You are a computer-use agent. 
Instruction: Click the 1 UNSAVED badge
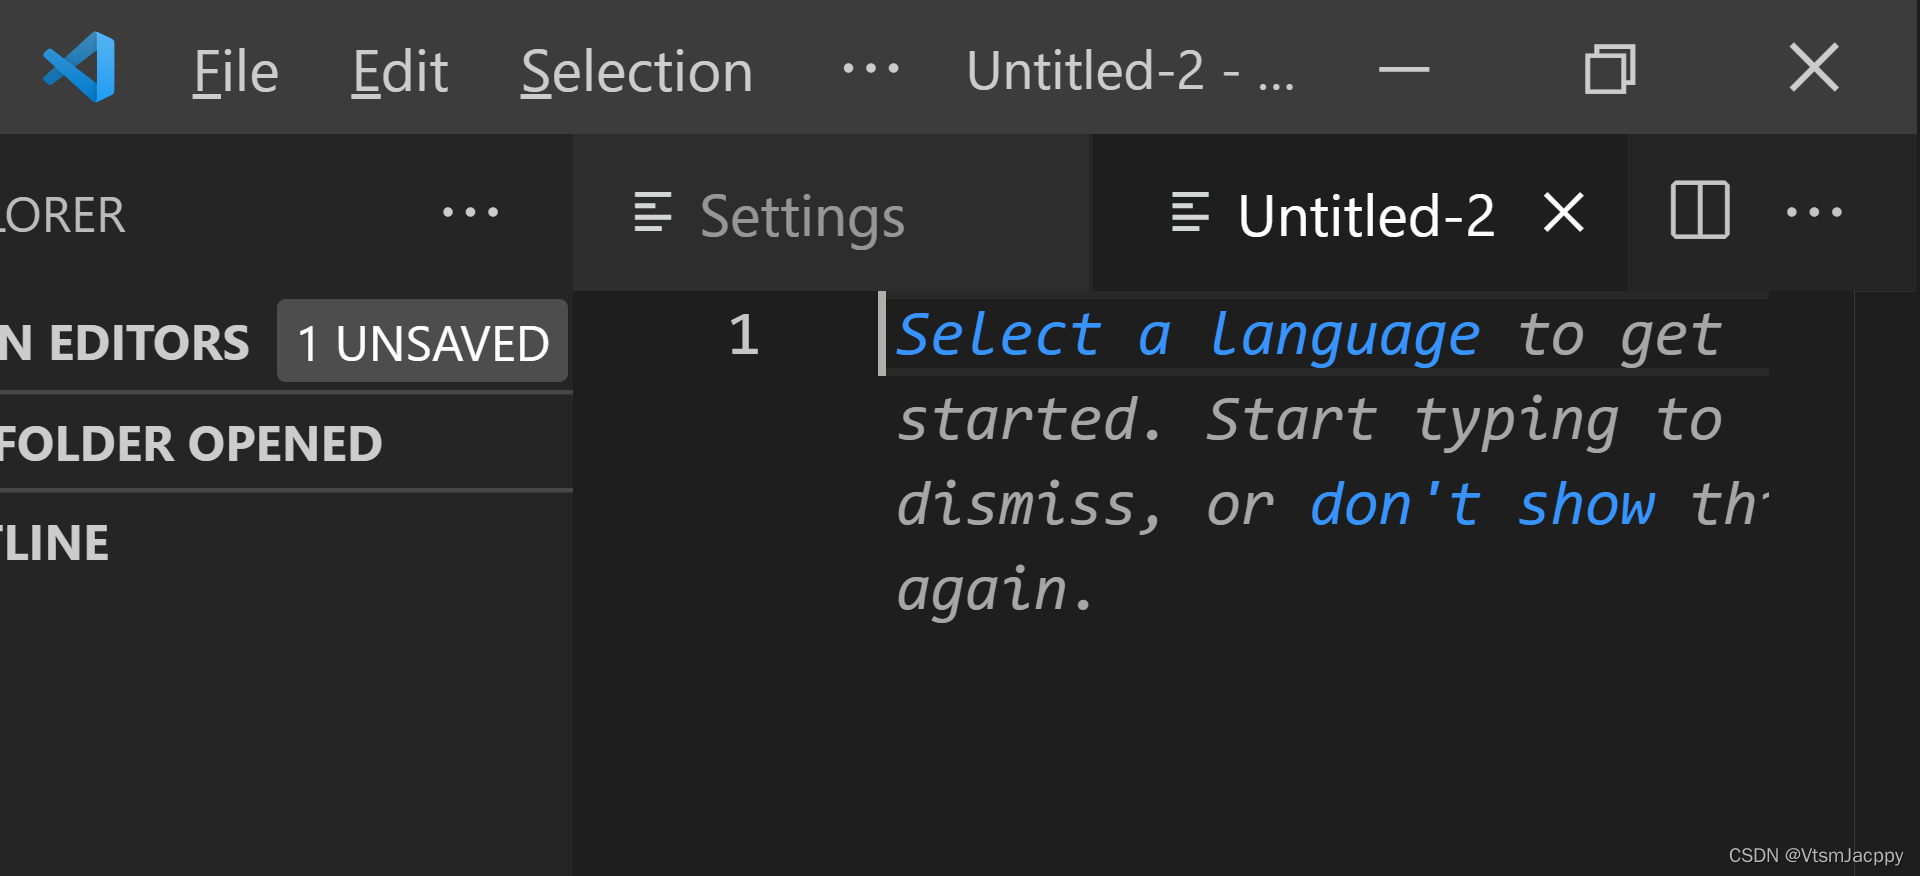coord(422,343)
